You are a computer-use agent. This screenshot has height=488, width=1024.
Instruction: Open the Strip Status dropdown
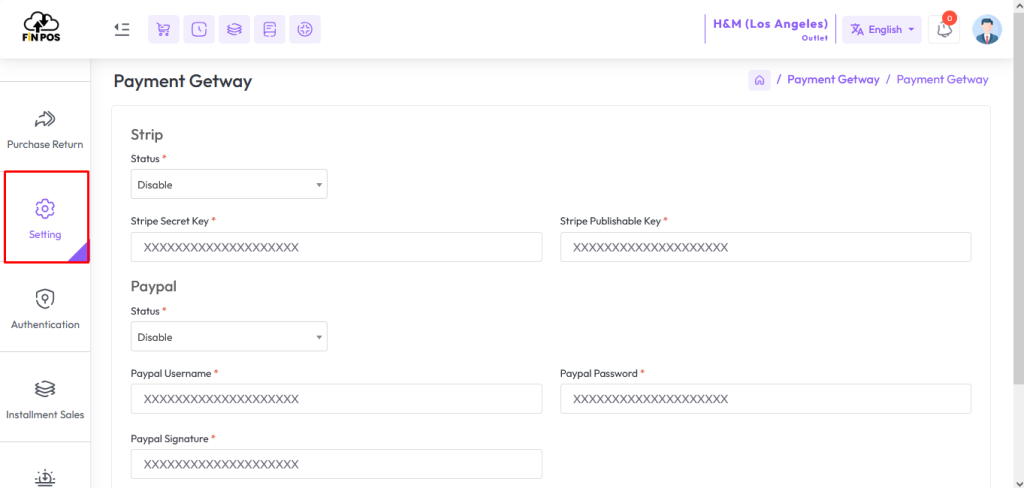229,184
